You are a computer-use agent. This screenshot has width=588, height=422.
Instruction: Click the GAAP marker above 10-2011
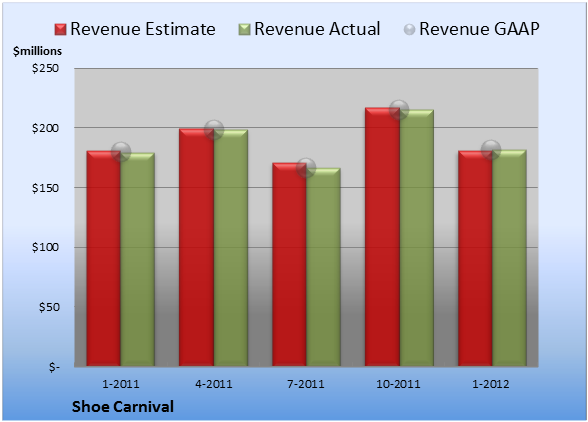pyautogui.click(x=399, y=110)
